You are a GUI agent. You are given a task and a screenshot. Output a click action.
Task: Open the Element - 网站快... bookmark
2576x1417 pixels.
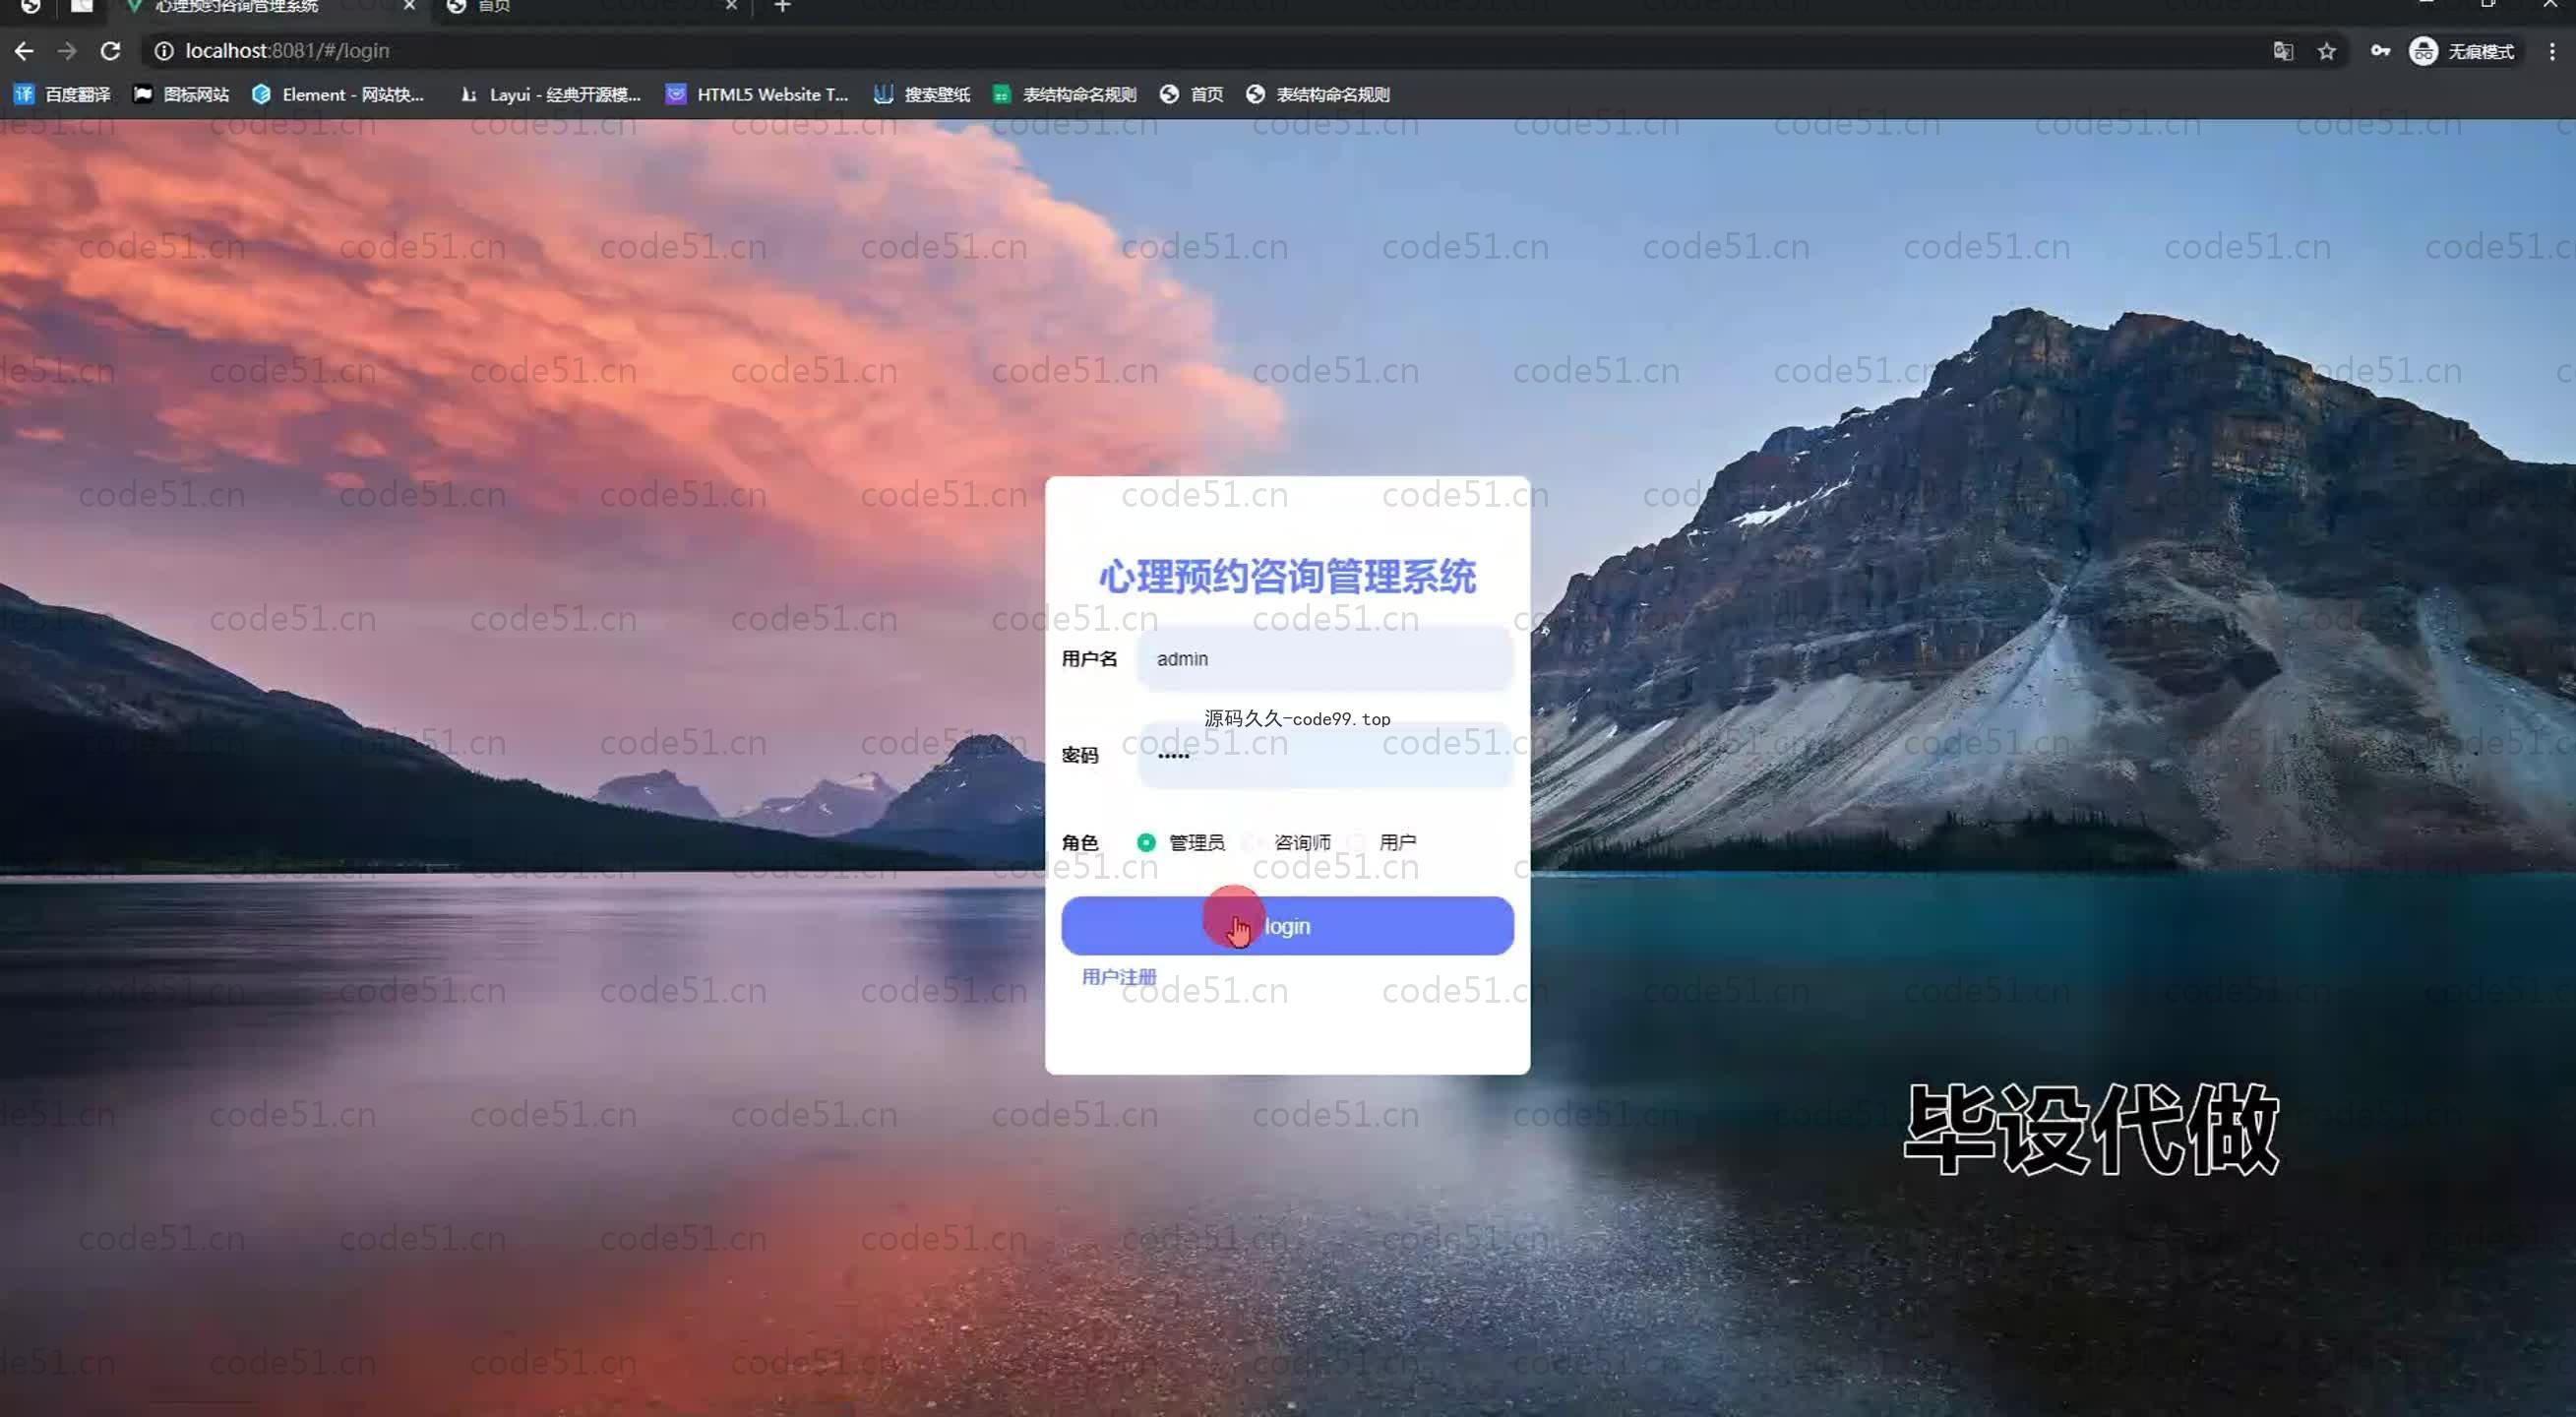click(x=338, y=94)
